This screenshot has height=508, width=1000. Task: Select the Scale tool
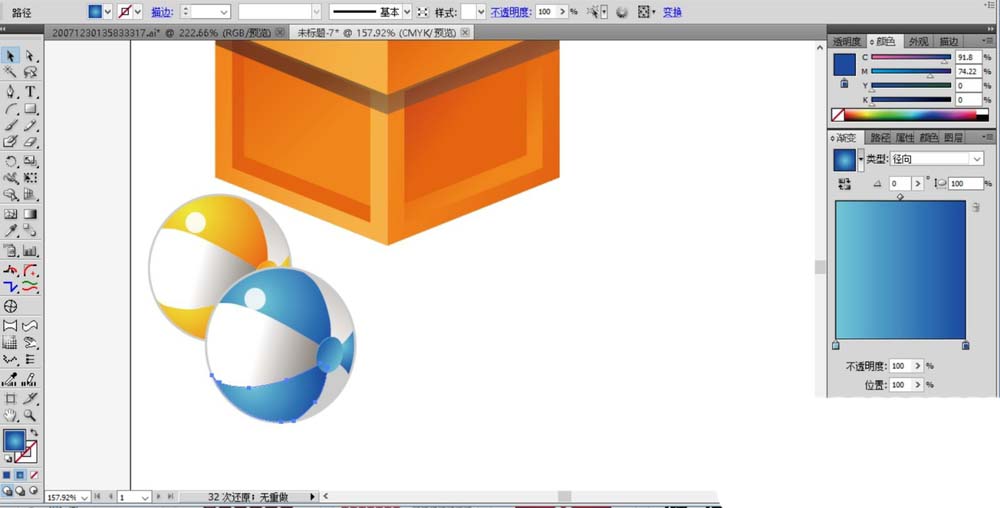(30, 161)
